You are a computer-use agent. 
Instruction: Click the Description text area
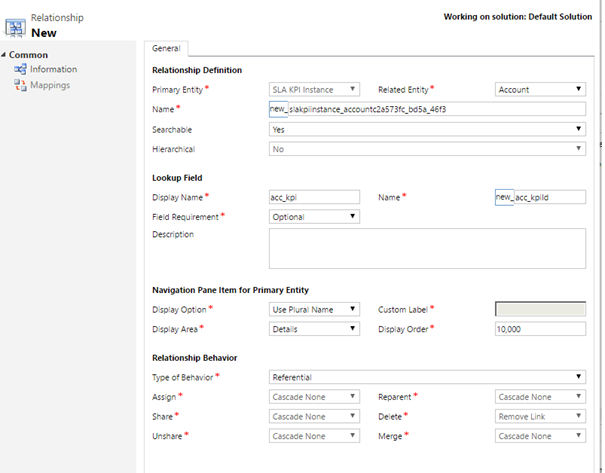point(427,248)
